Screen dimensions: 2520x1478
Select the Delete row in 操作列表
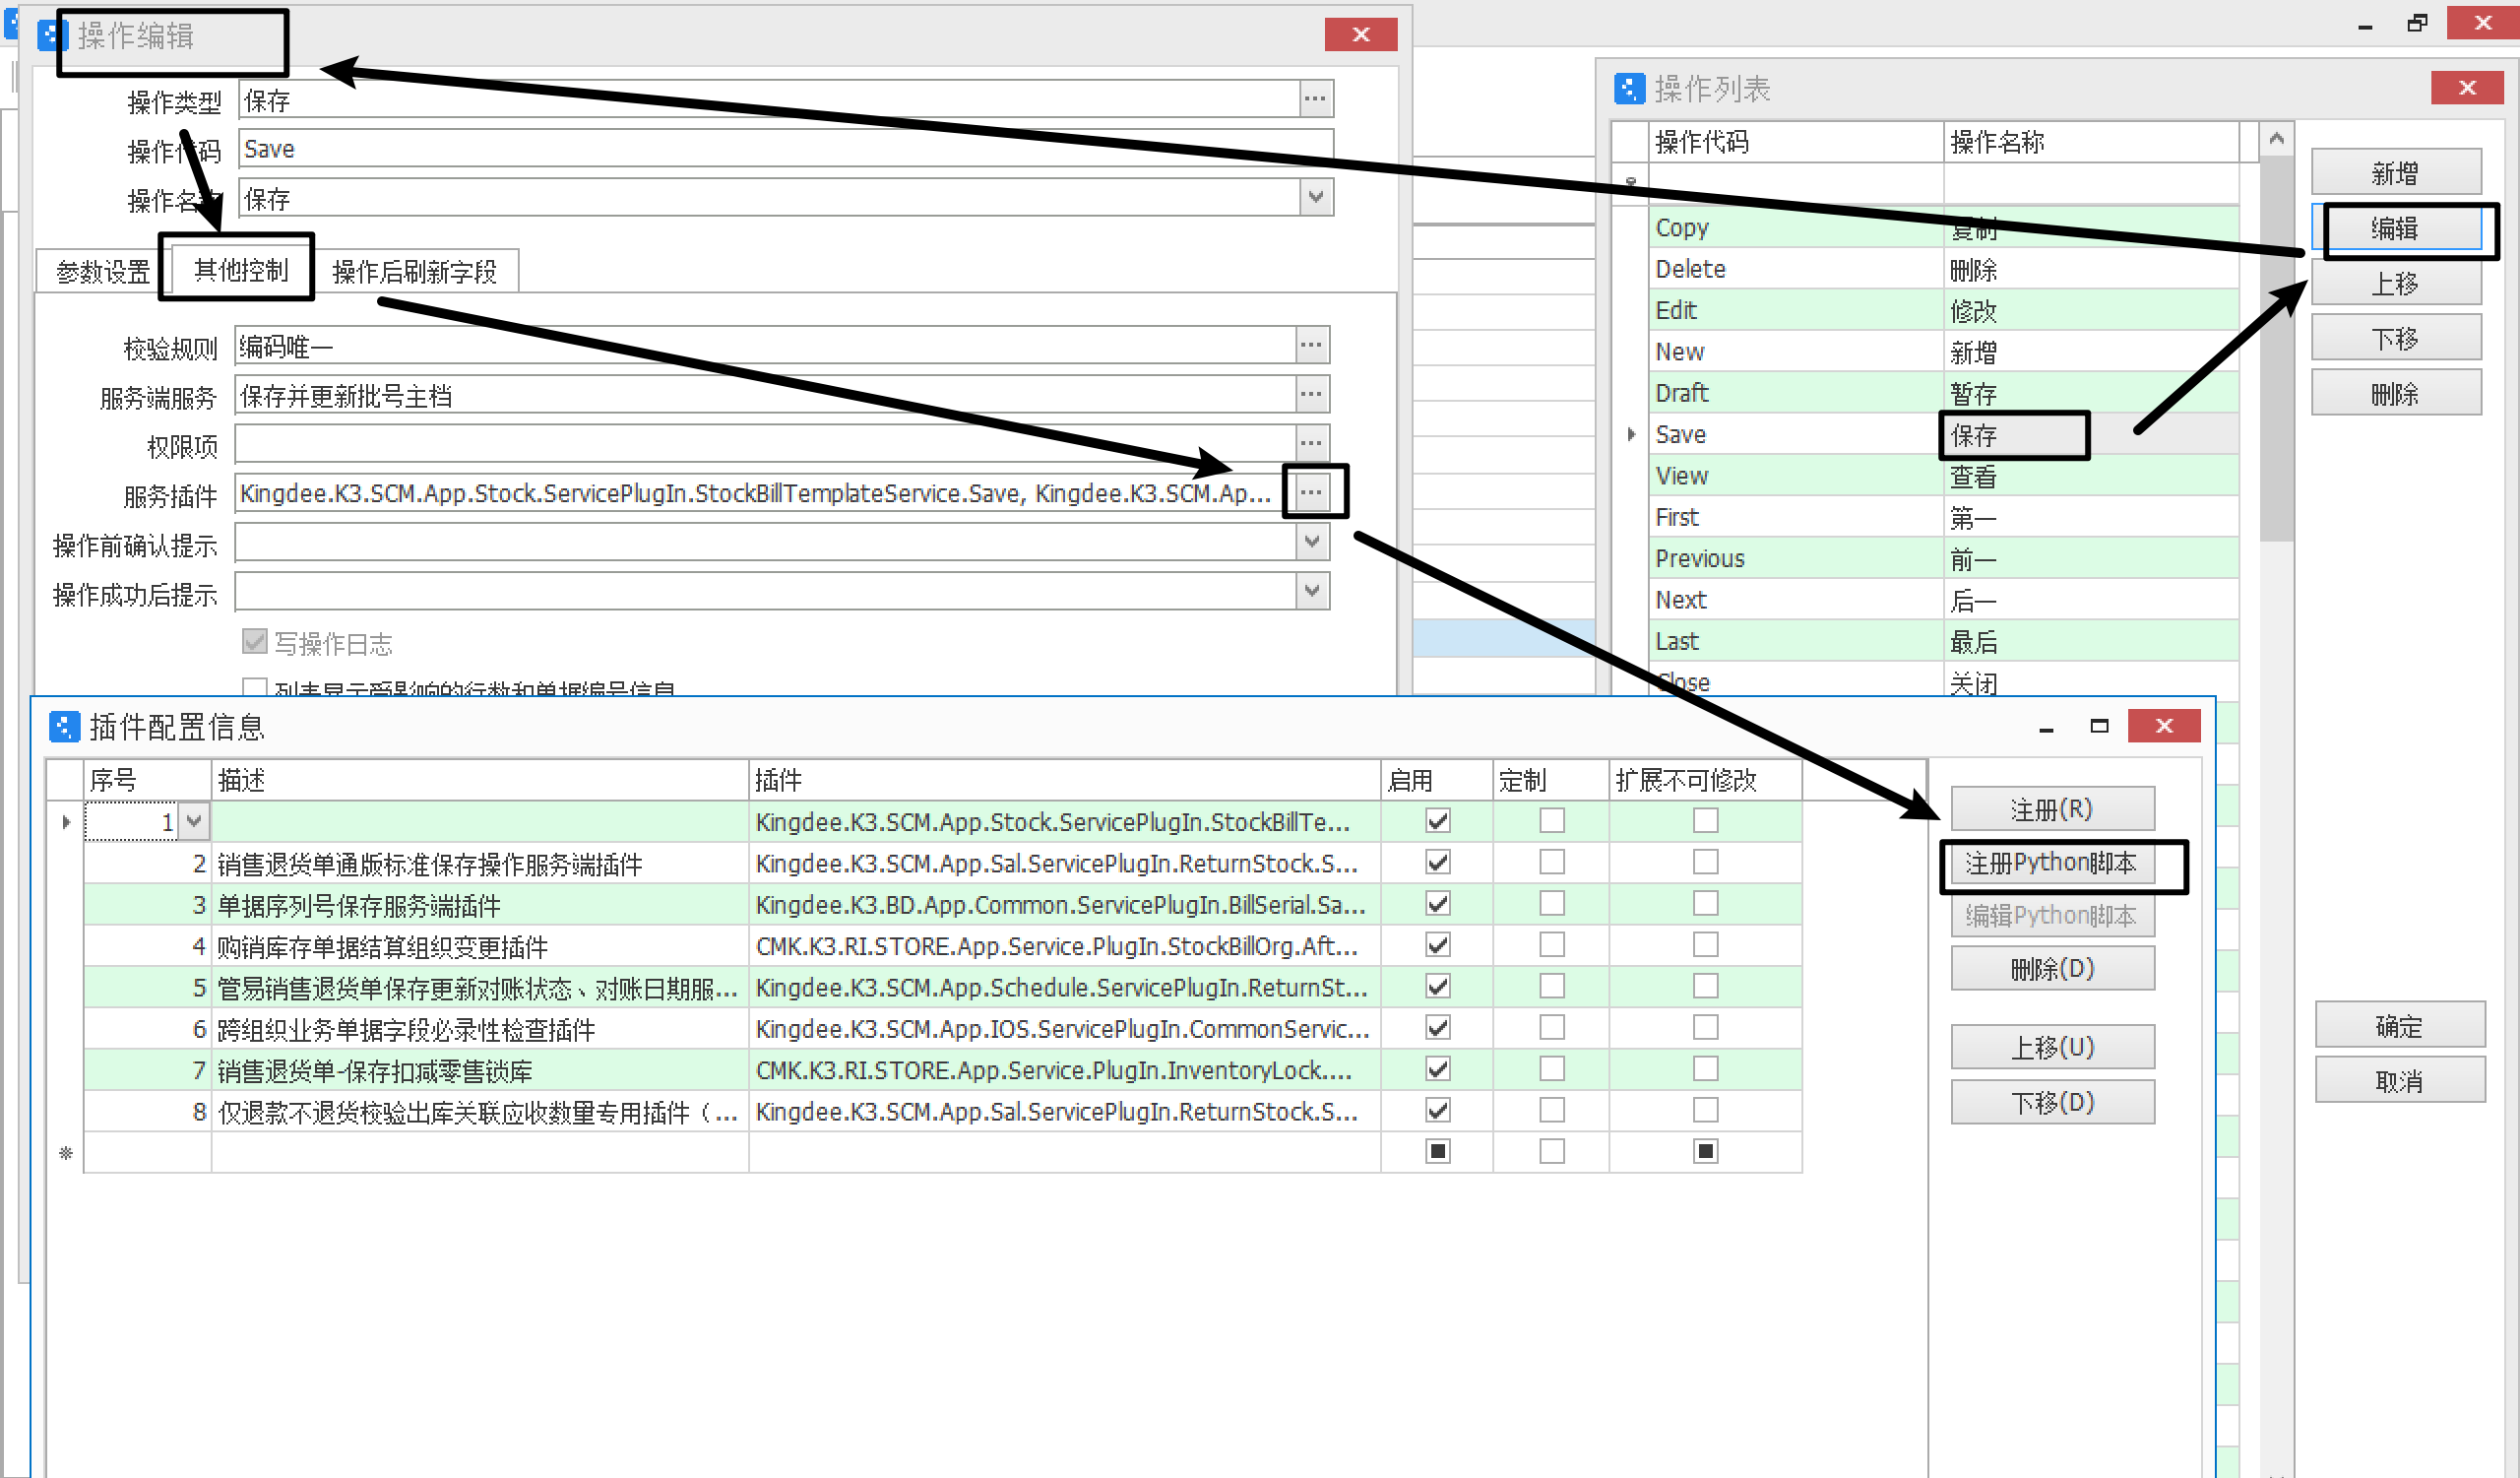(x=1943, y=269)
